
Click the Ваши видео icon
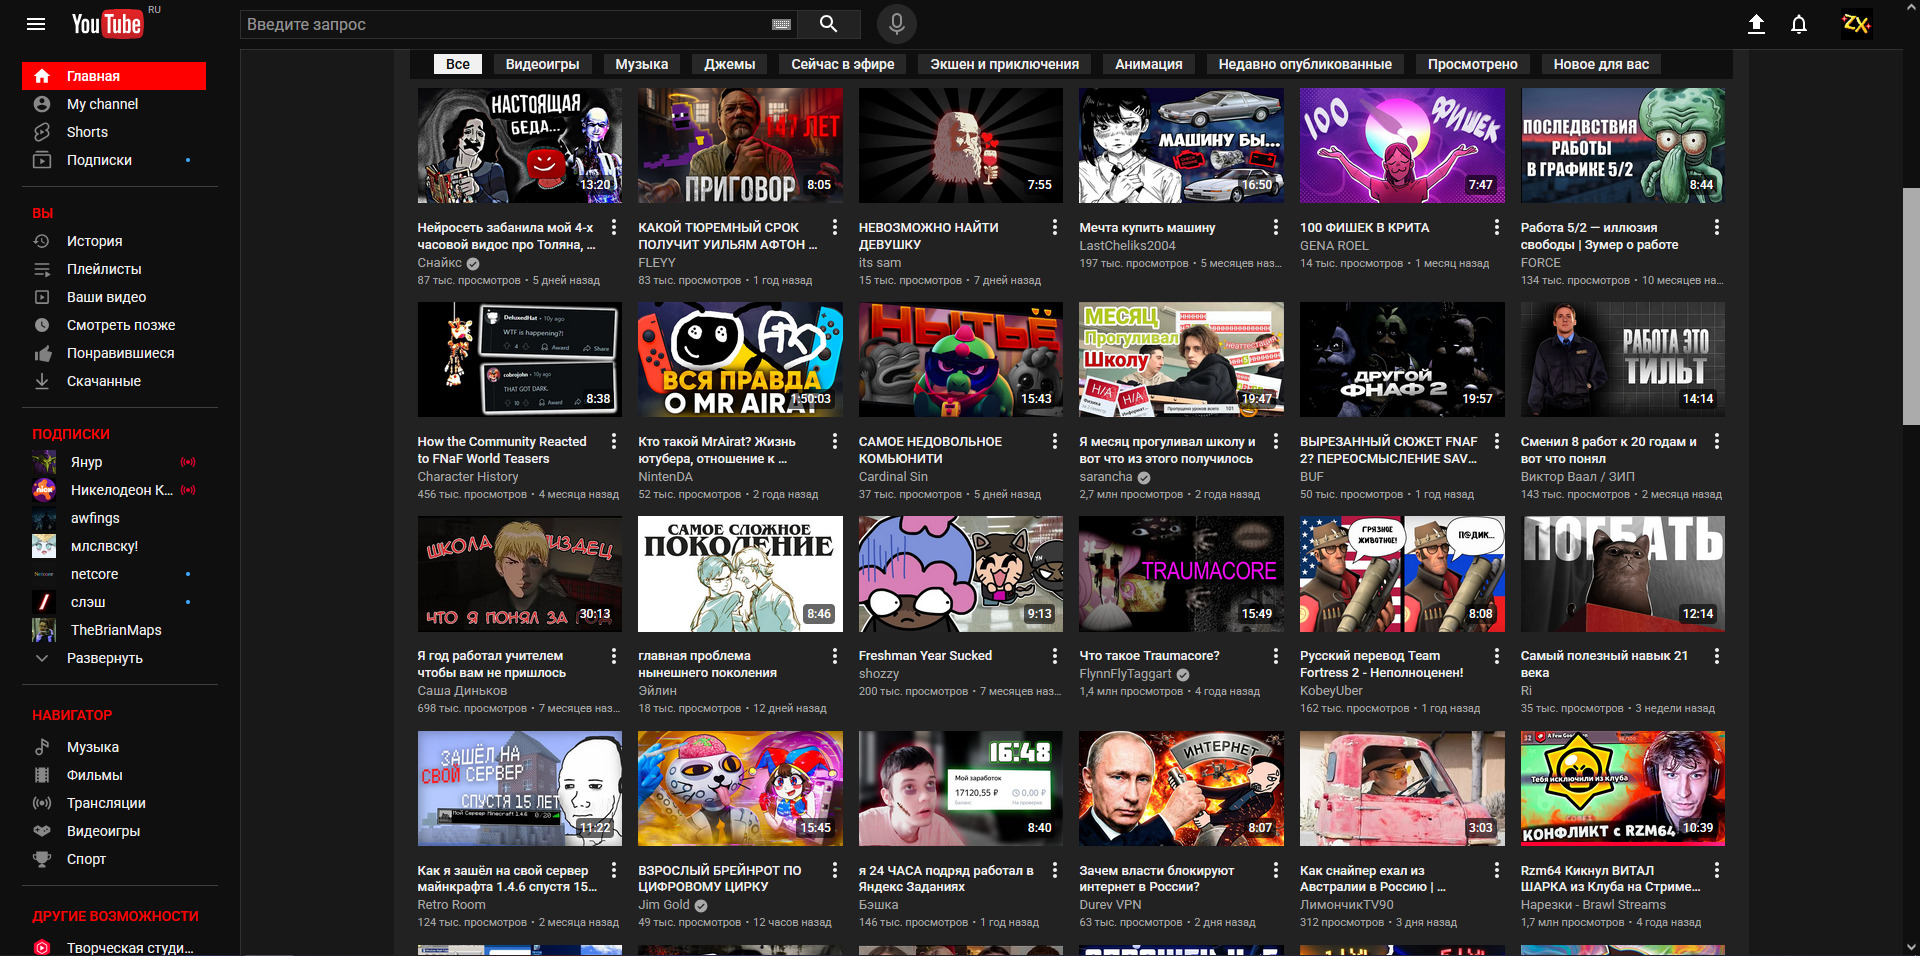[x=42, y=297]
